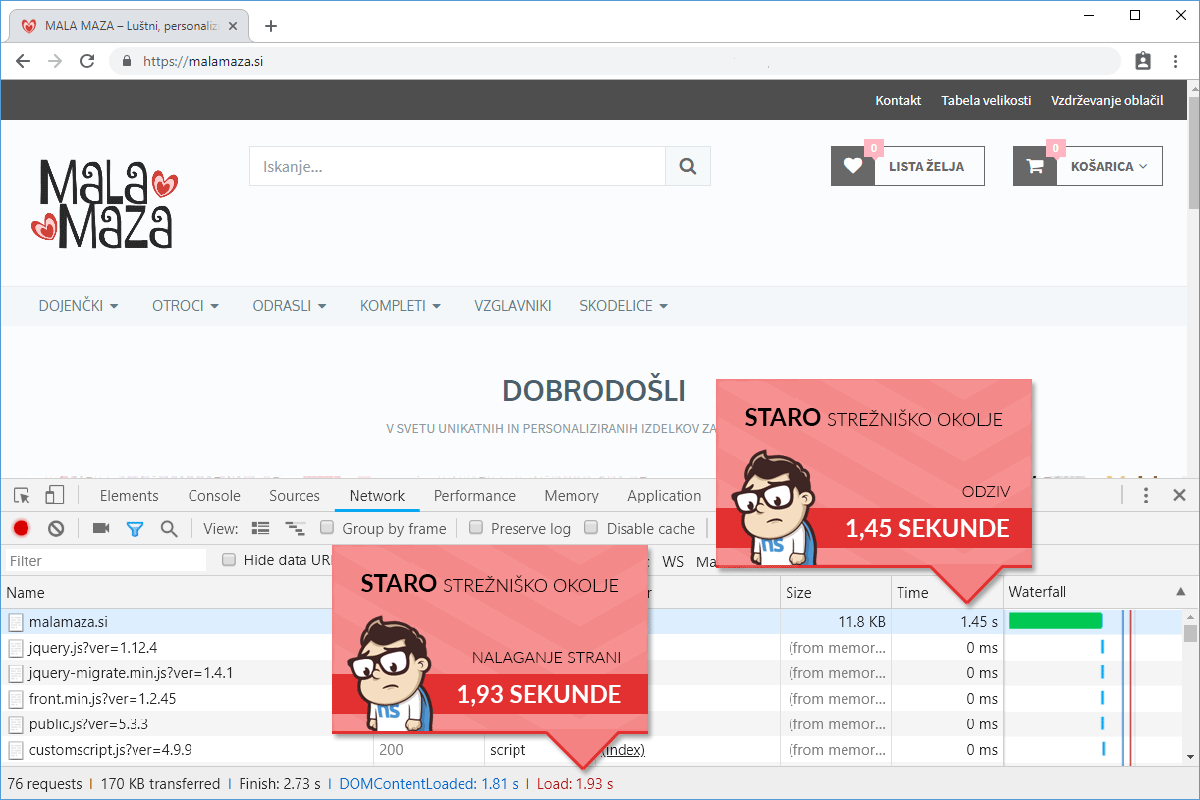
Task: Click the network Filter text field
Action: click(x=105, y=561)
